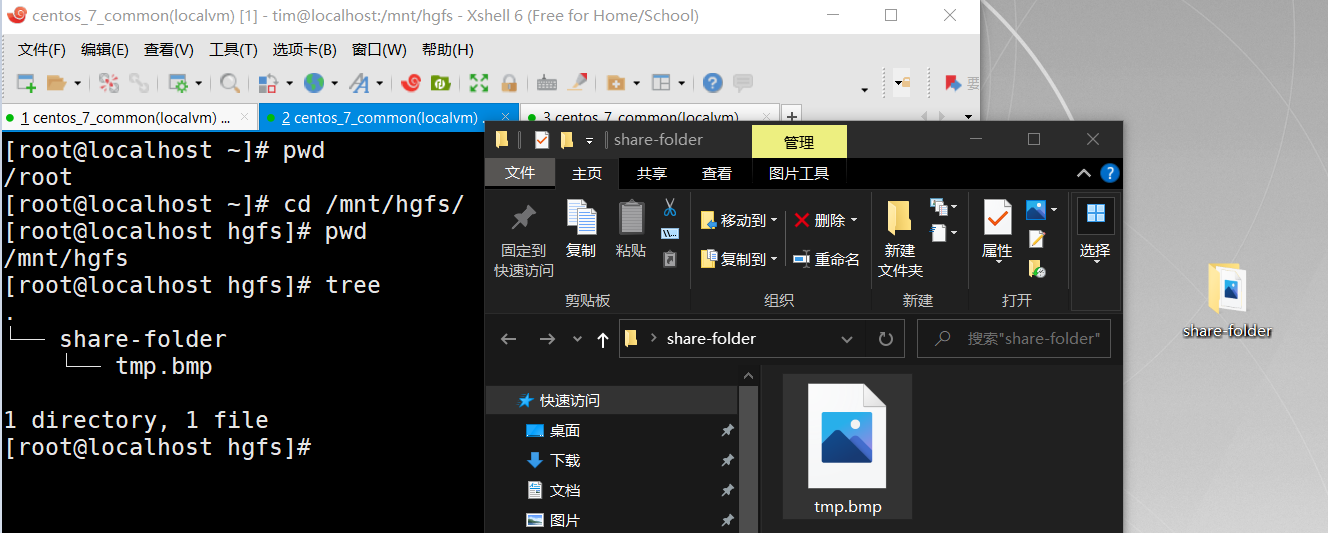
Task: Collapse the Explorer ribbon with chevron
Action: pos(1083,173)
